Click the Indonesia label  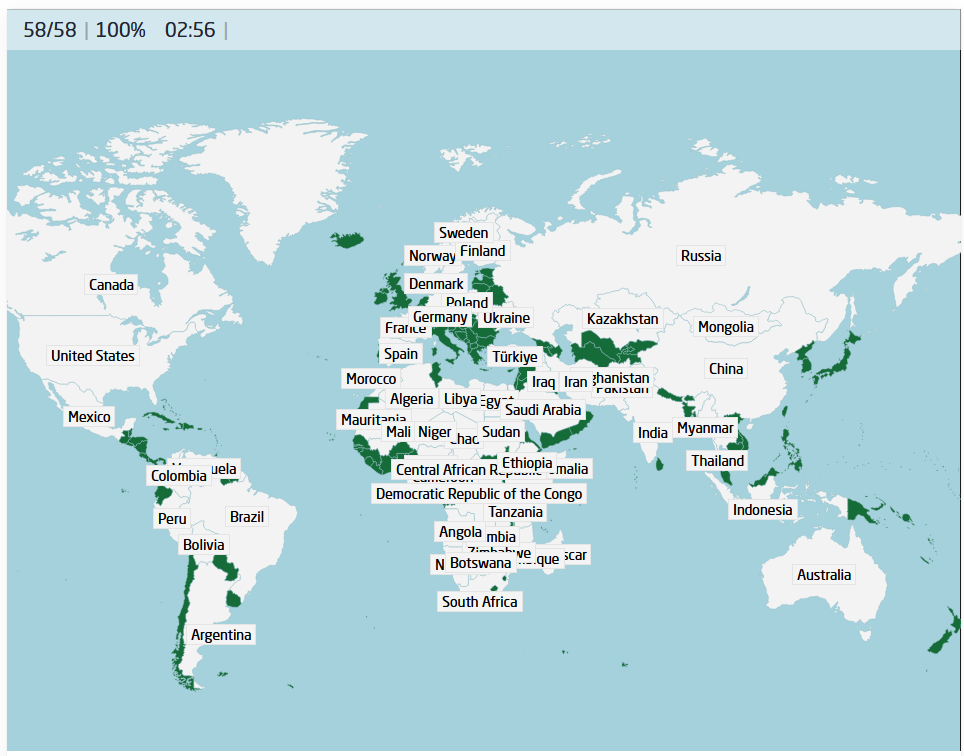tap(762, 510)
